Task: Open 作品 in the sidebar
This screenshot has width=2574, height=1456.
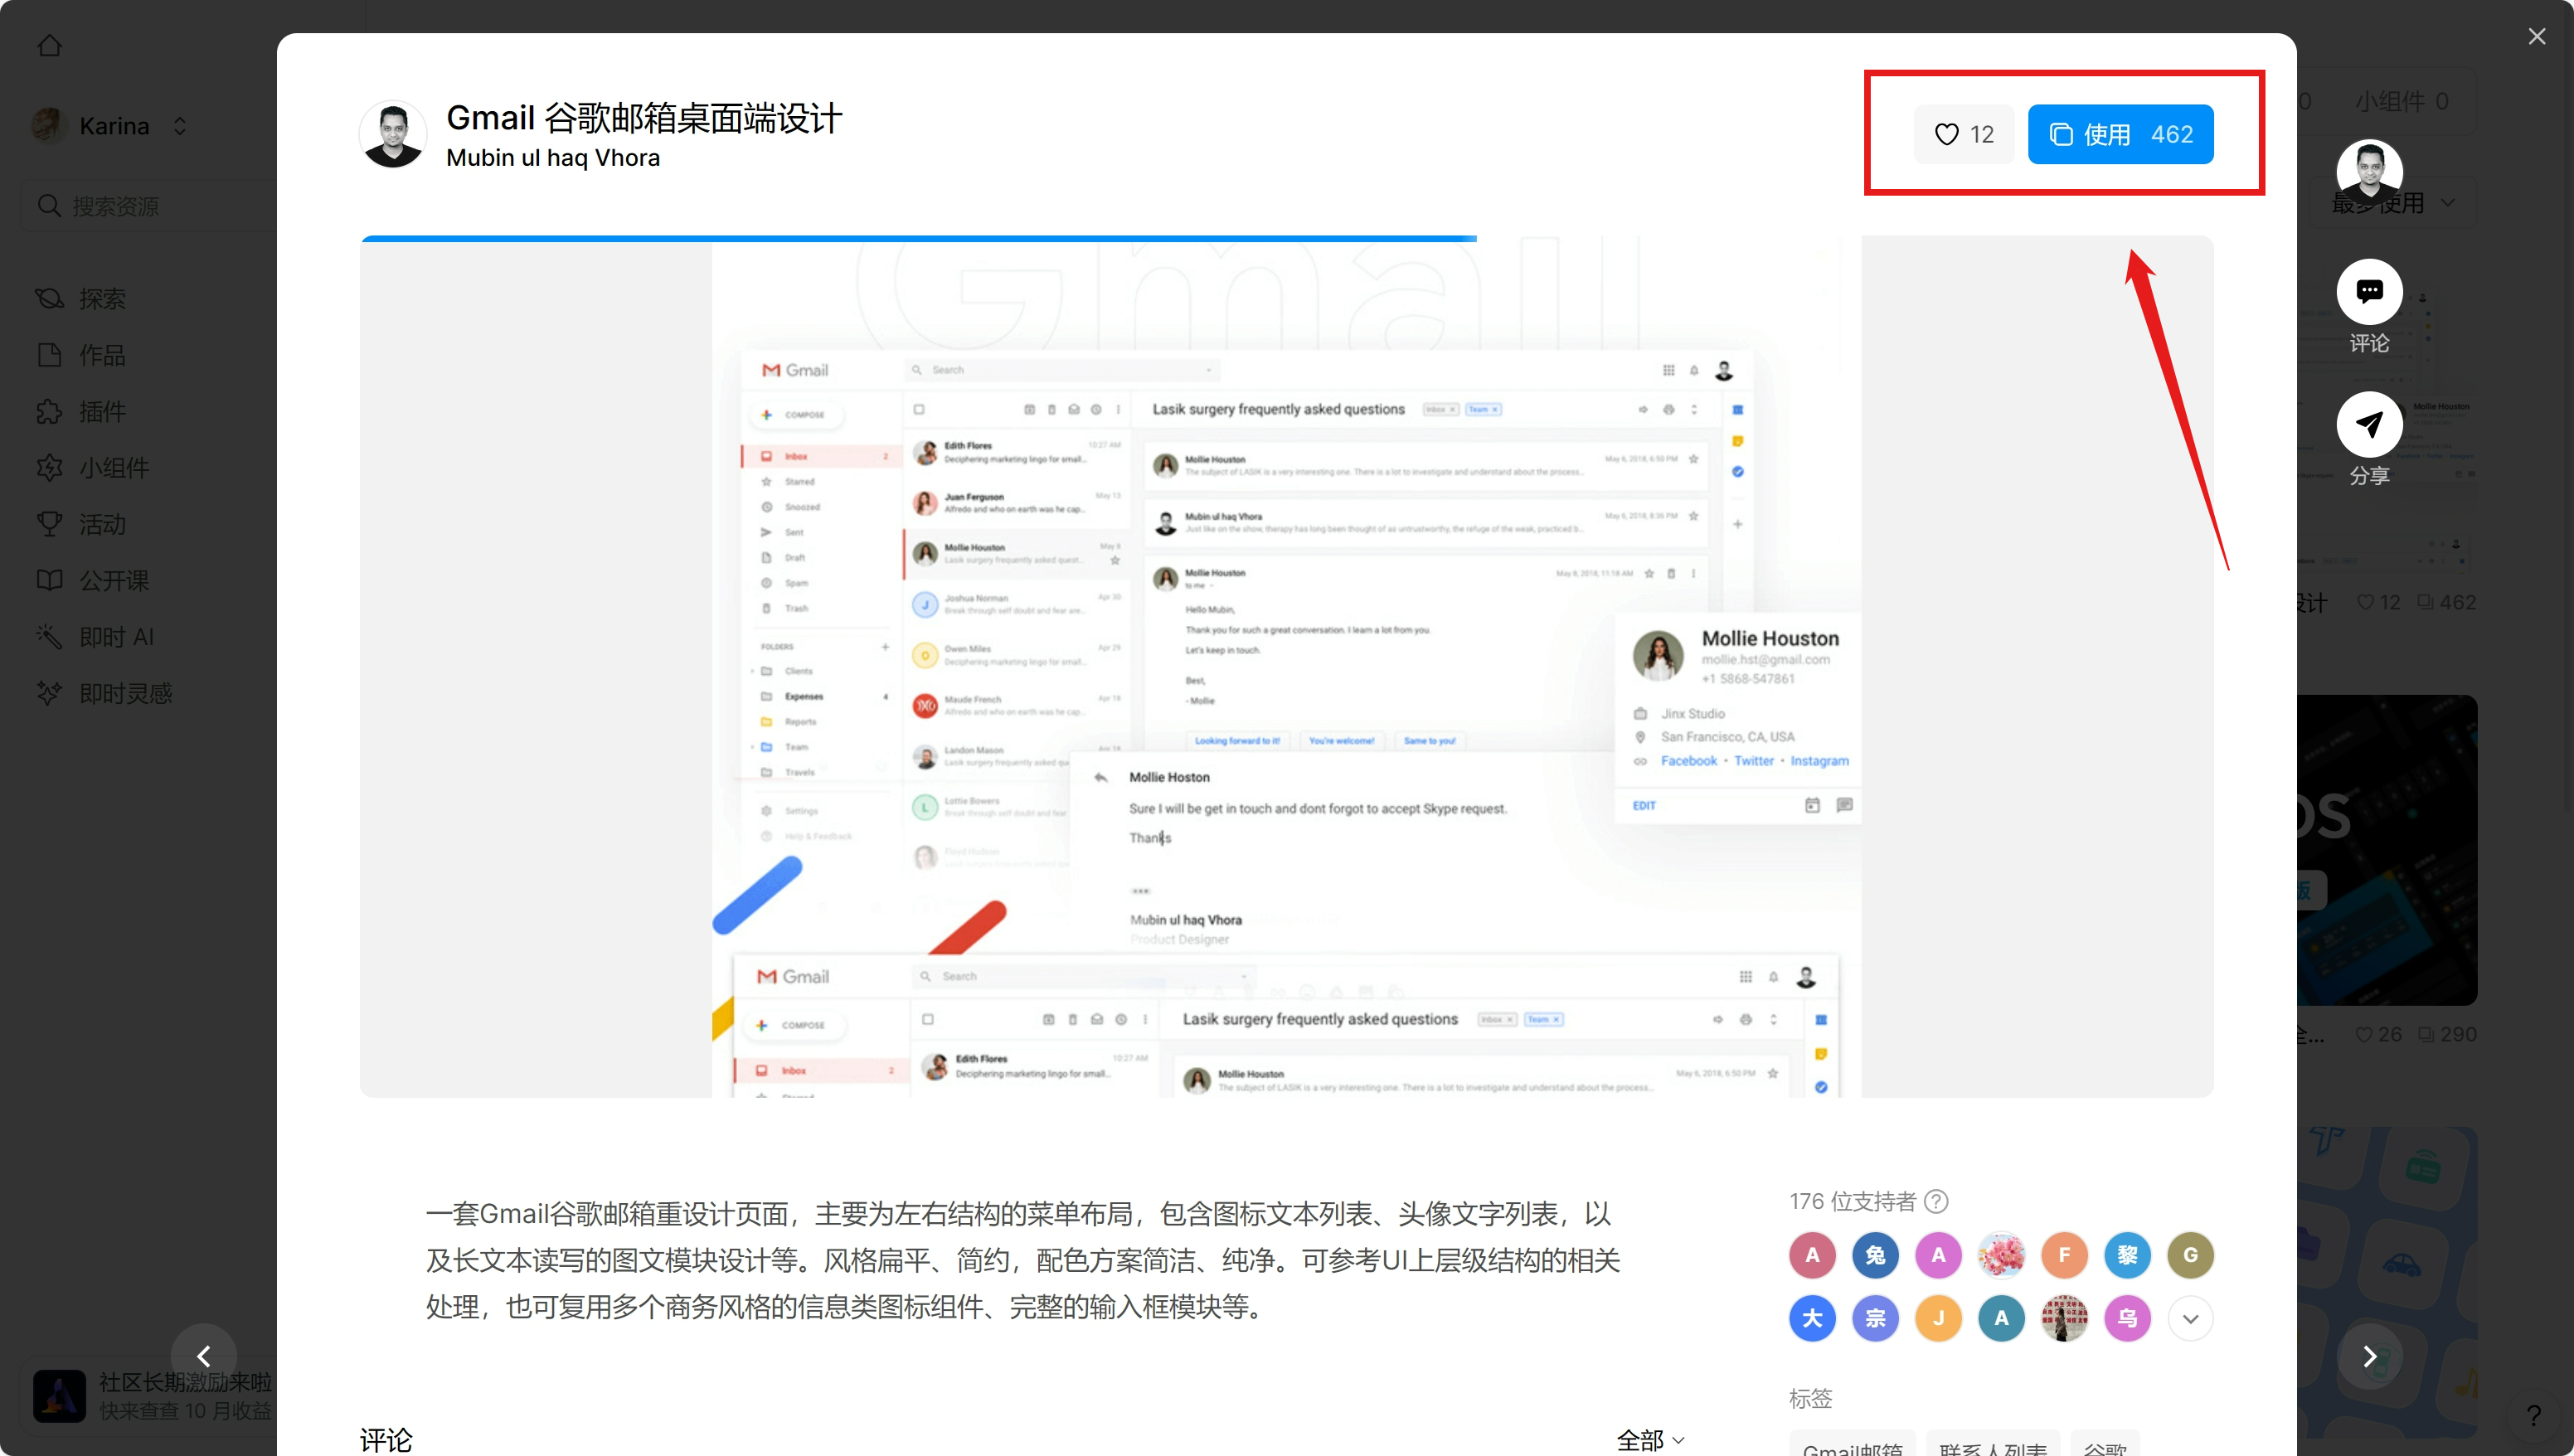Action: coord(82,355)
